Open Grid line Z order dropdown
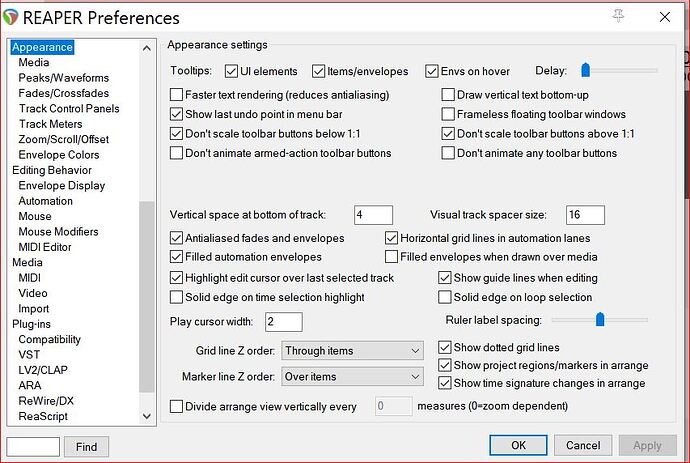The width and height of the screenshot is (690, 463). [353, 351]
